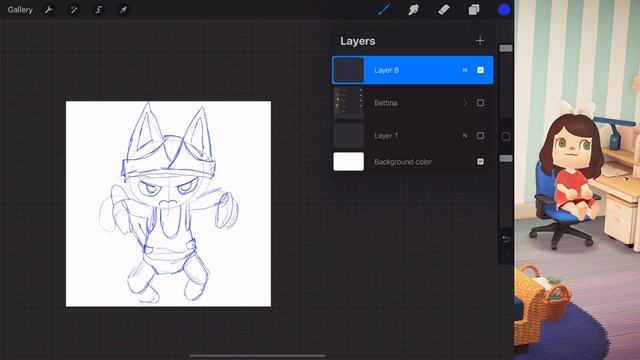Viewport: 640px width, 360px height.
Task: Open the blue color picker
Action: (x=504, y=10)
